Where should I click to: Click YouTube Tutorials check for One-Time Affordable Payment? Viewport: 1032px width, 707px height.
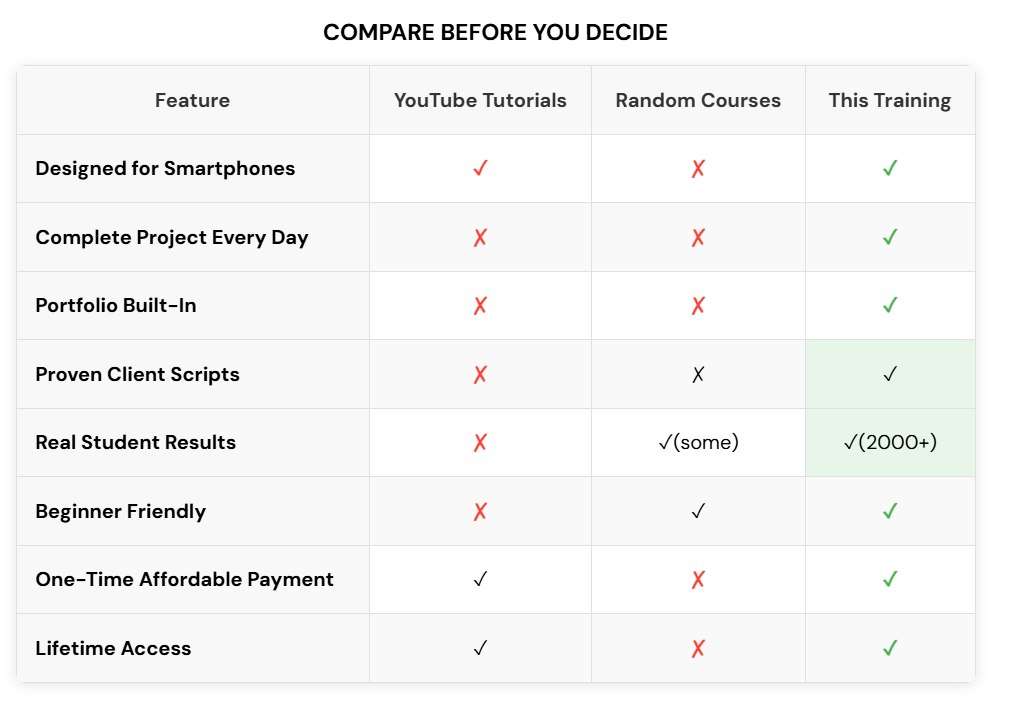[480, 579]
